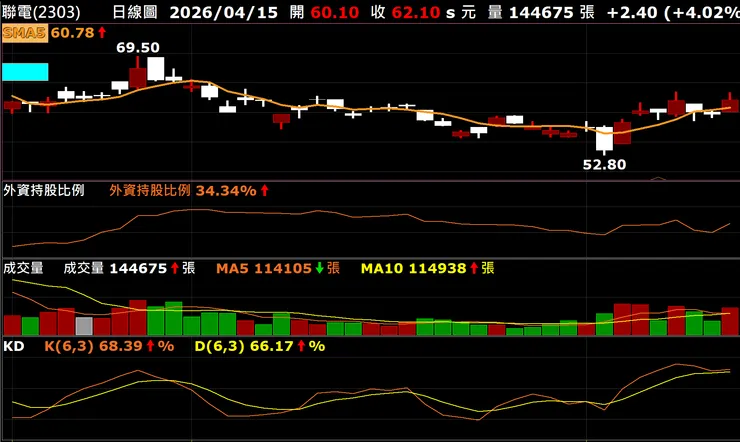740x442 pixels.
Task: Click the red up arrow beside 成交量 144675
Action: point(175,268)
